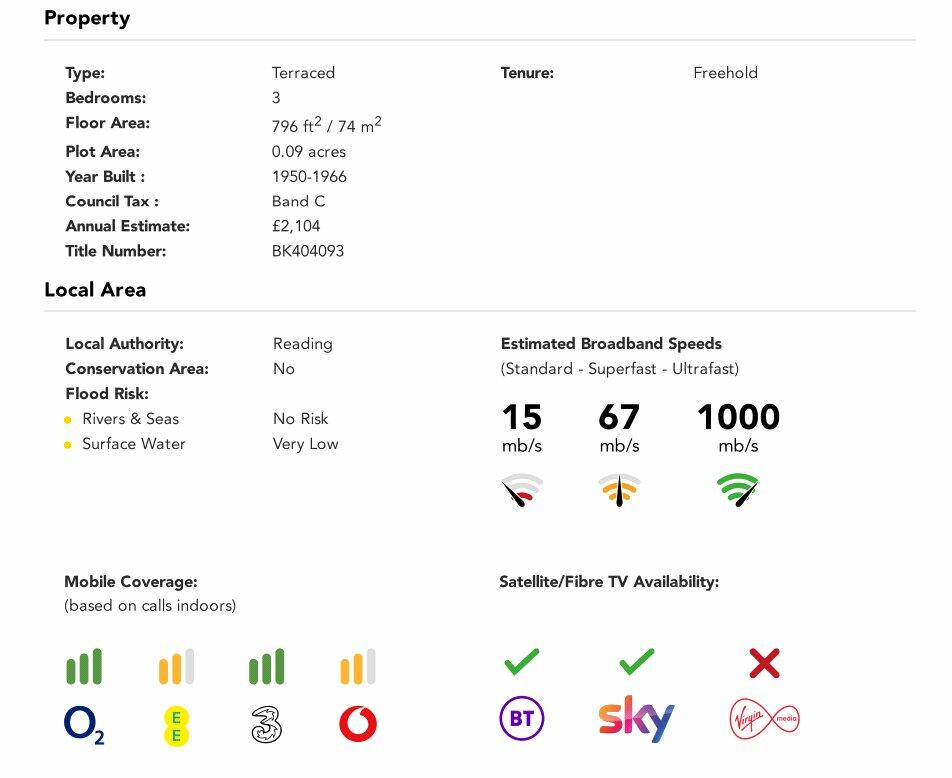
Task: Click the Rivers & Seas yellow bullet
Action: (x=68, y=420)
